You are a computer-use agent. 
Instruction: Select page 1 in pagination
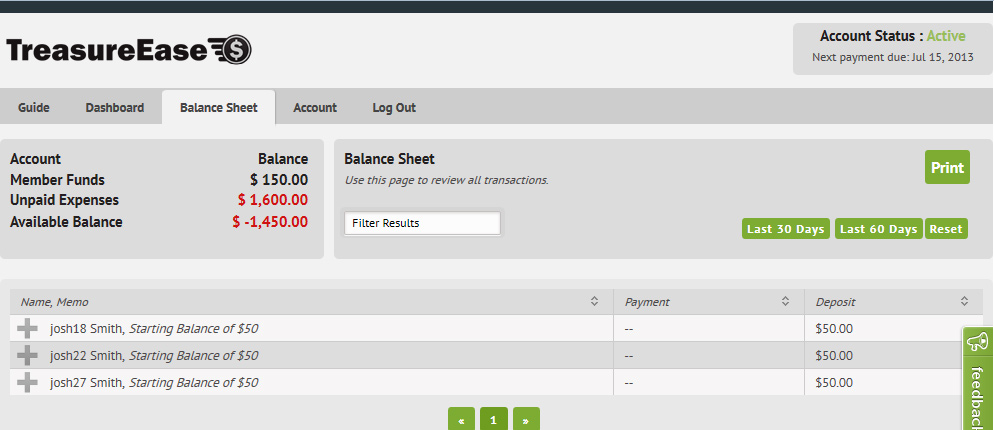[493, 420]
